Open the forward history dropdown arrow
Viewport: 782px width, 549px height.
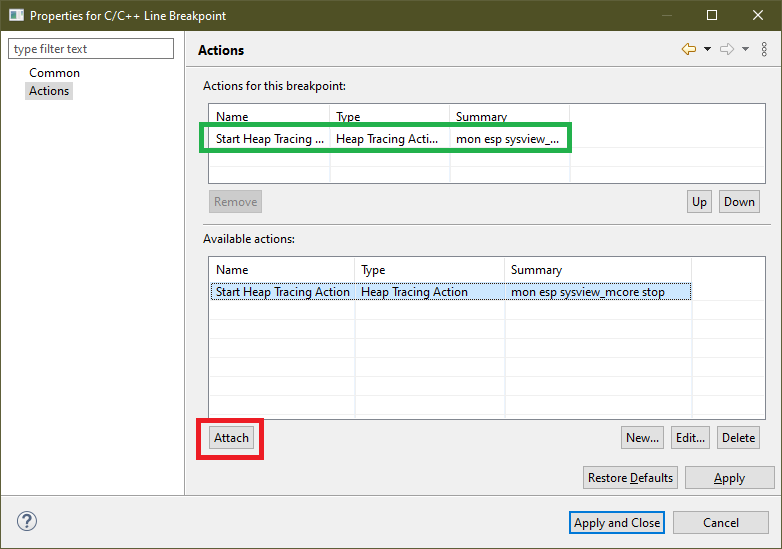click(745, 49)
